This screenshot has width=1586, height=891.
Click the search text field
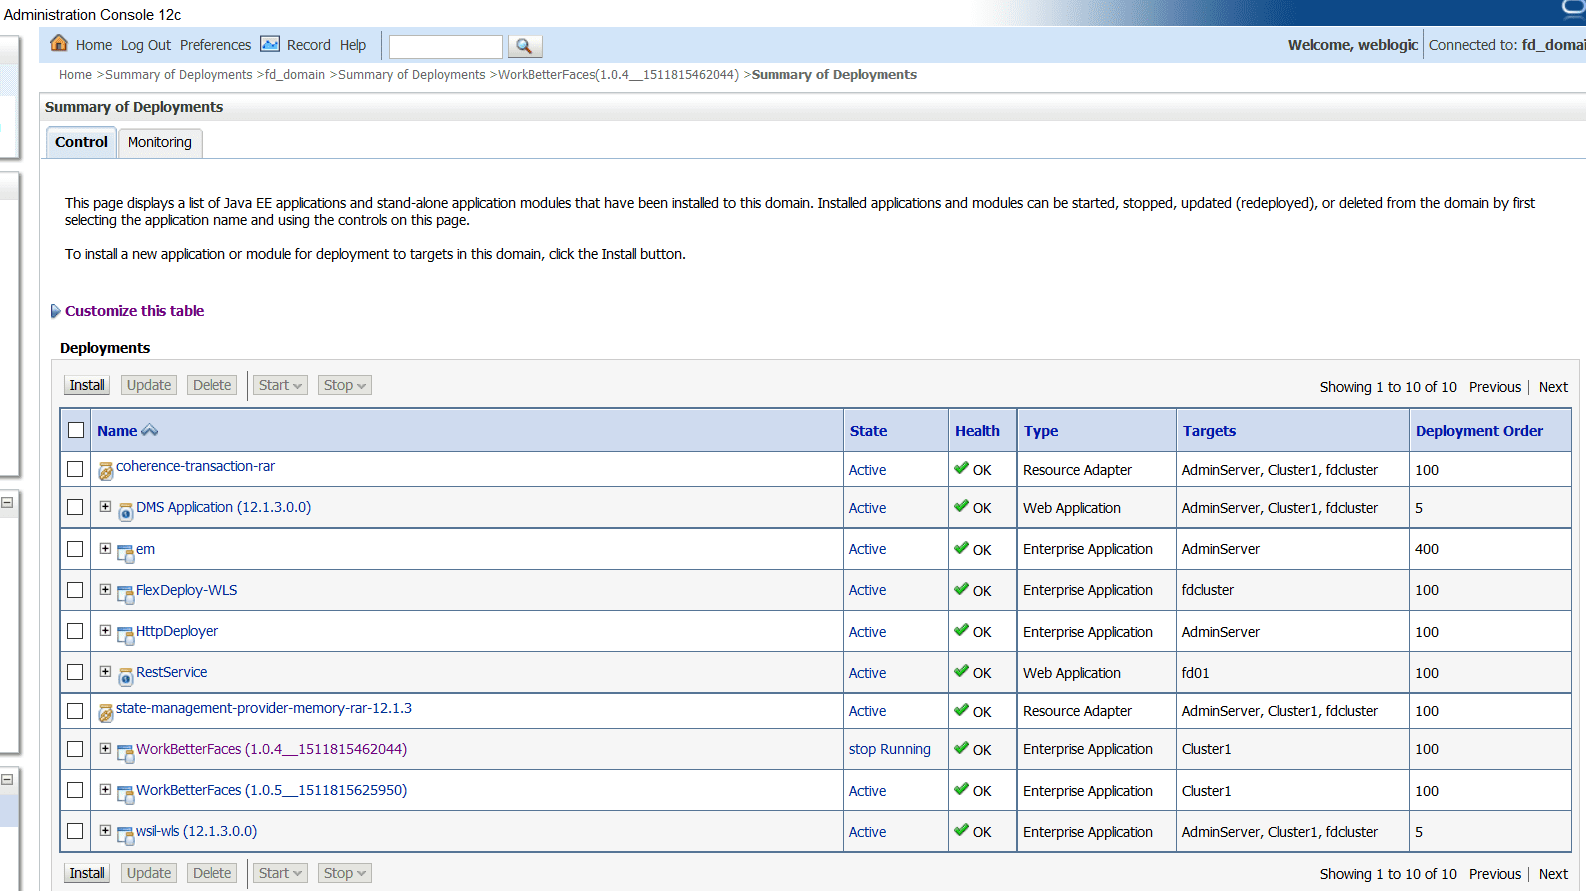pos(445,47)
